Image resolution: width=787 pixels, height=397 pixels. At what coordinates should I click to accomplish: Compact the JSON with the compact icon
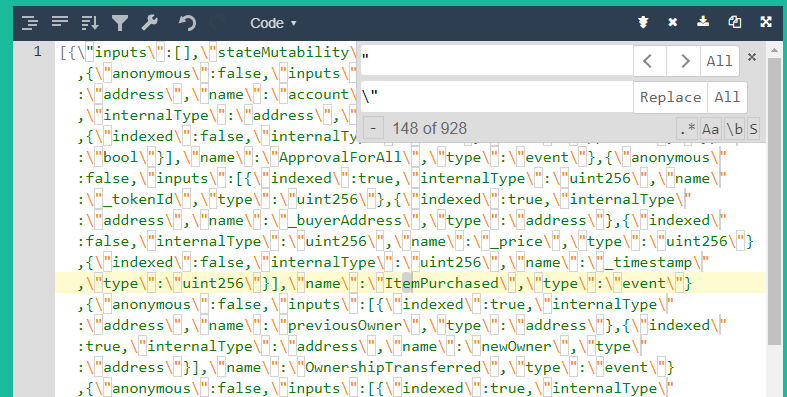(60, 23)
